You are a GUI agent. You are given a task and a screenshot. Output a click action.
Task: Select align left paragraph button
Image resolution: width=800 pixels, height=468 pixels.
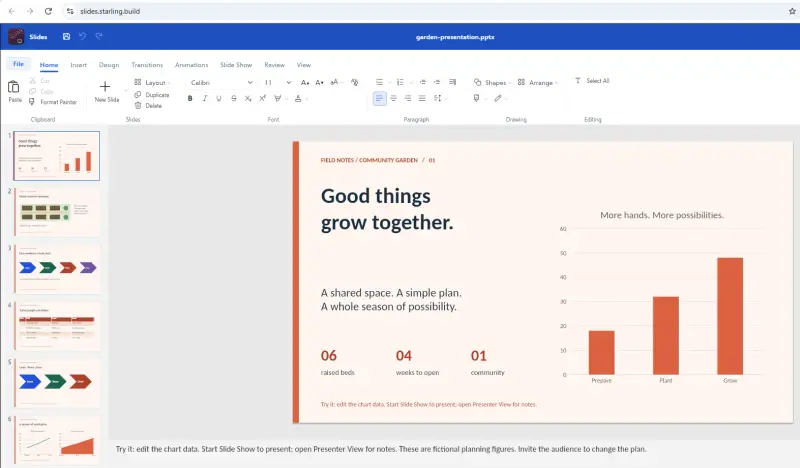(x=379, y=98)
